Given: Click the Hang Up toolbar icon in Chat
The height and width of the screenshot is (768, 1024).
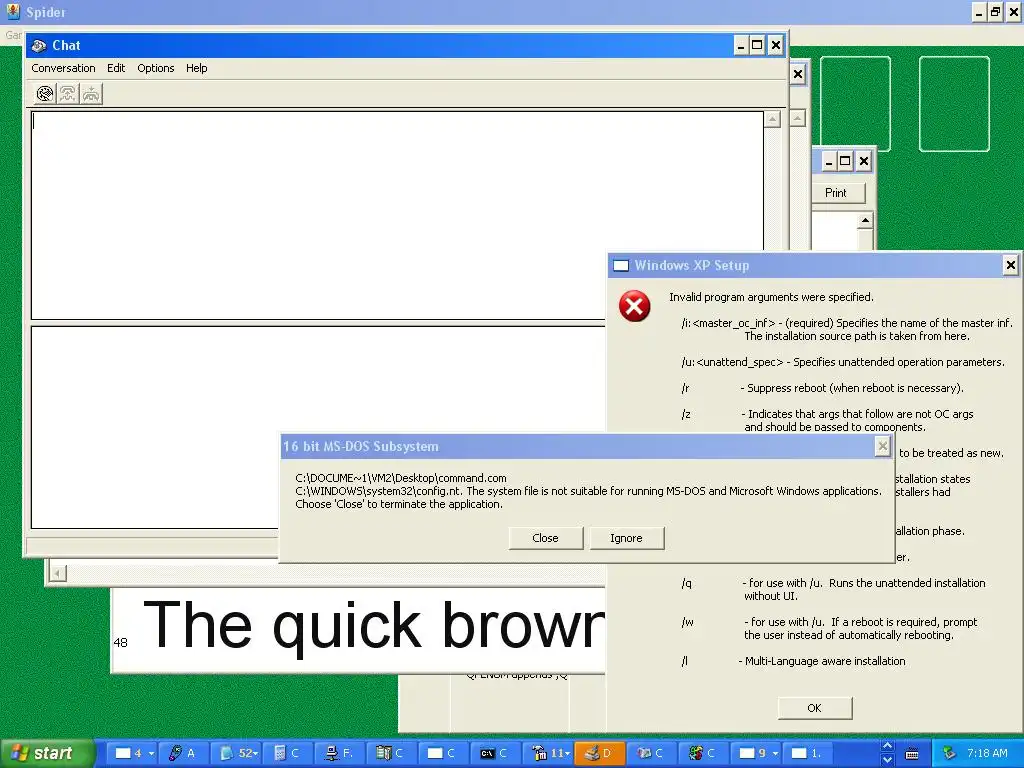Looking at the screenshot, I should point(91,94).
